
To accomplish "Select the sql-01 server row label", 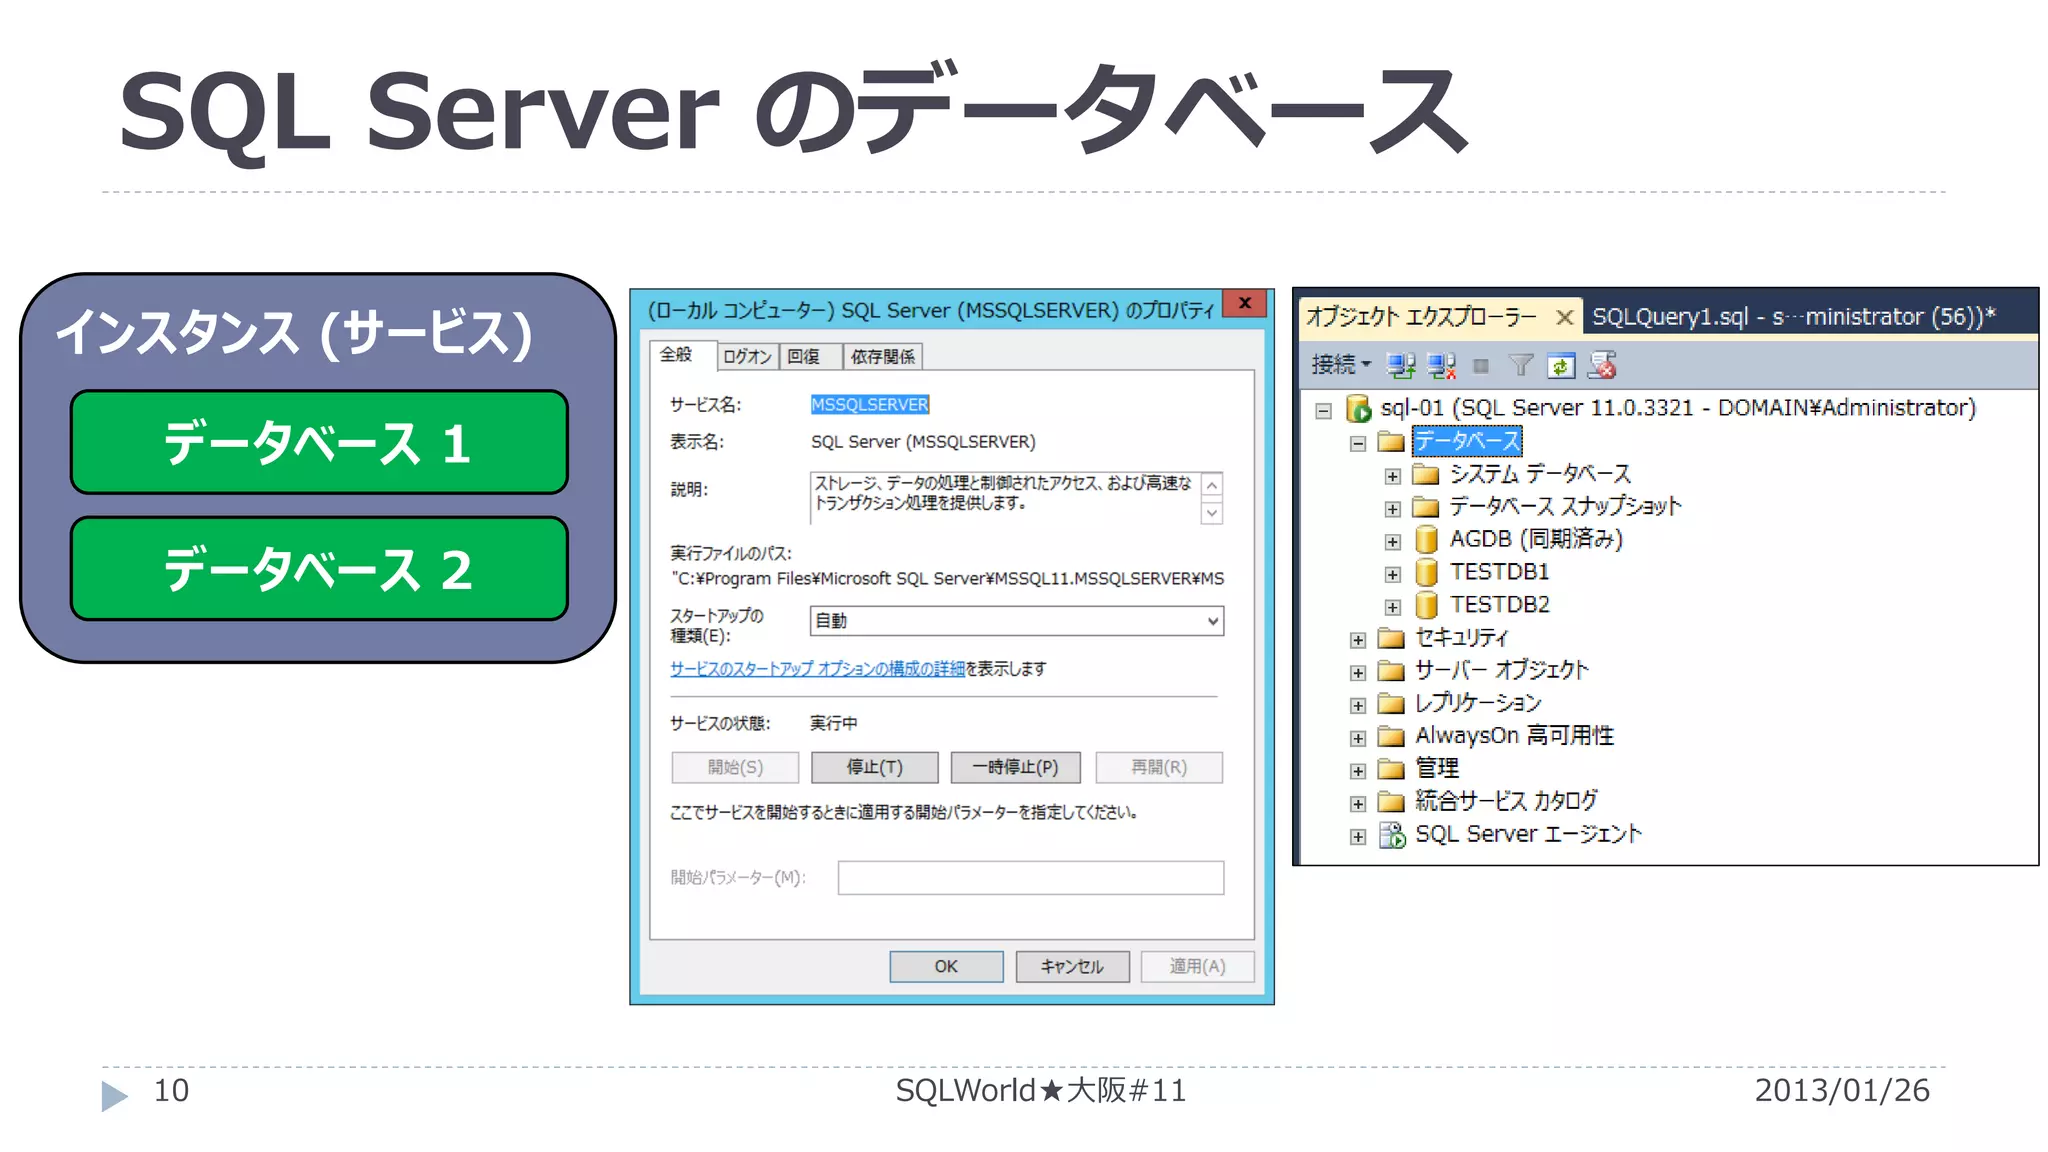I will (x=1678, y=408).
